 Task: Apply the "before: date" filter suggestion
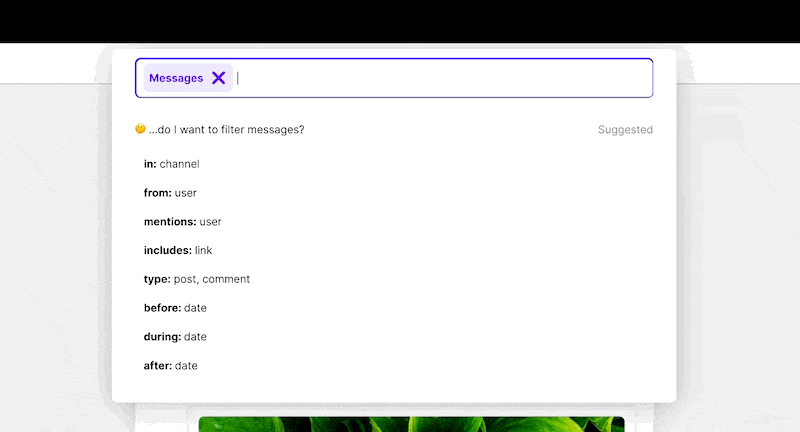point(175,308)
